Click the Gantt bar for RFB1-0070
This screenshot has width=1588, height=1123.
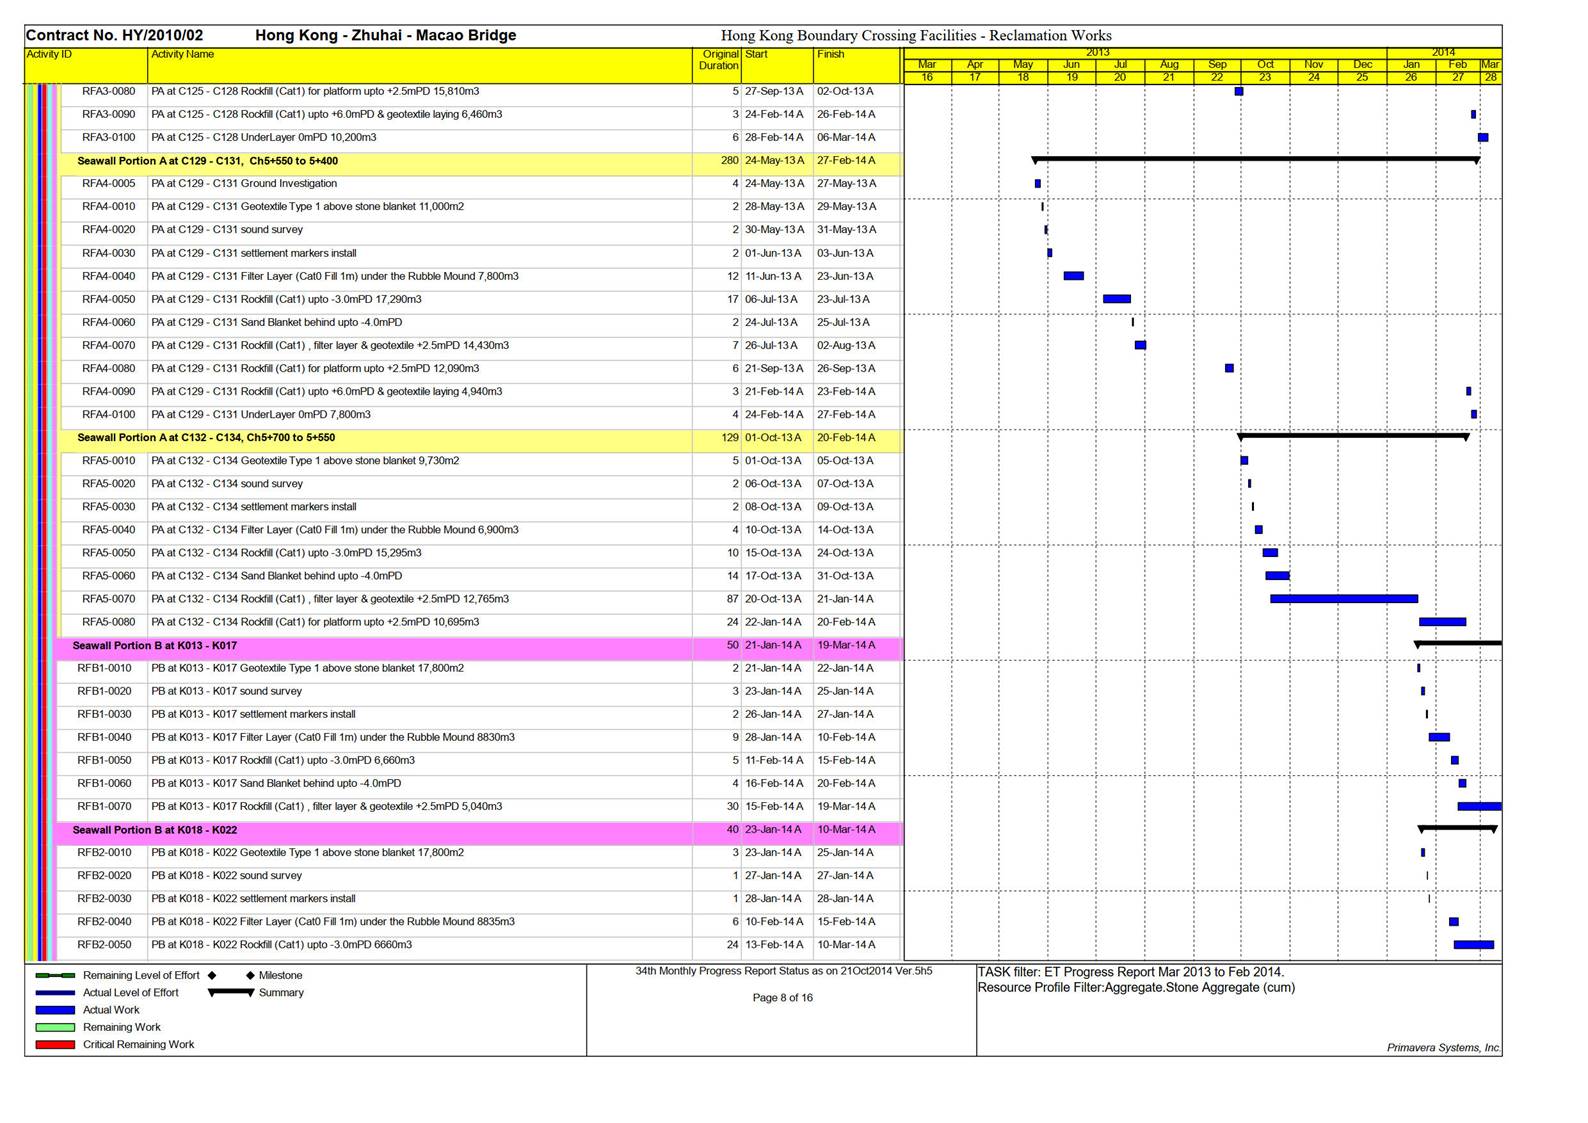tap(1479, 806)
